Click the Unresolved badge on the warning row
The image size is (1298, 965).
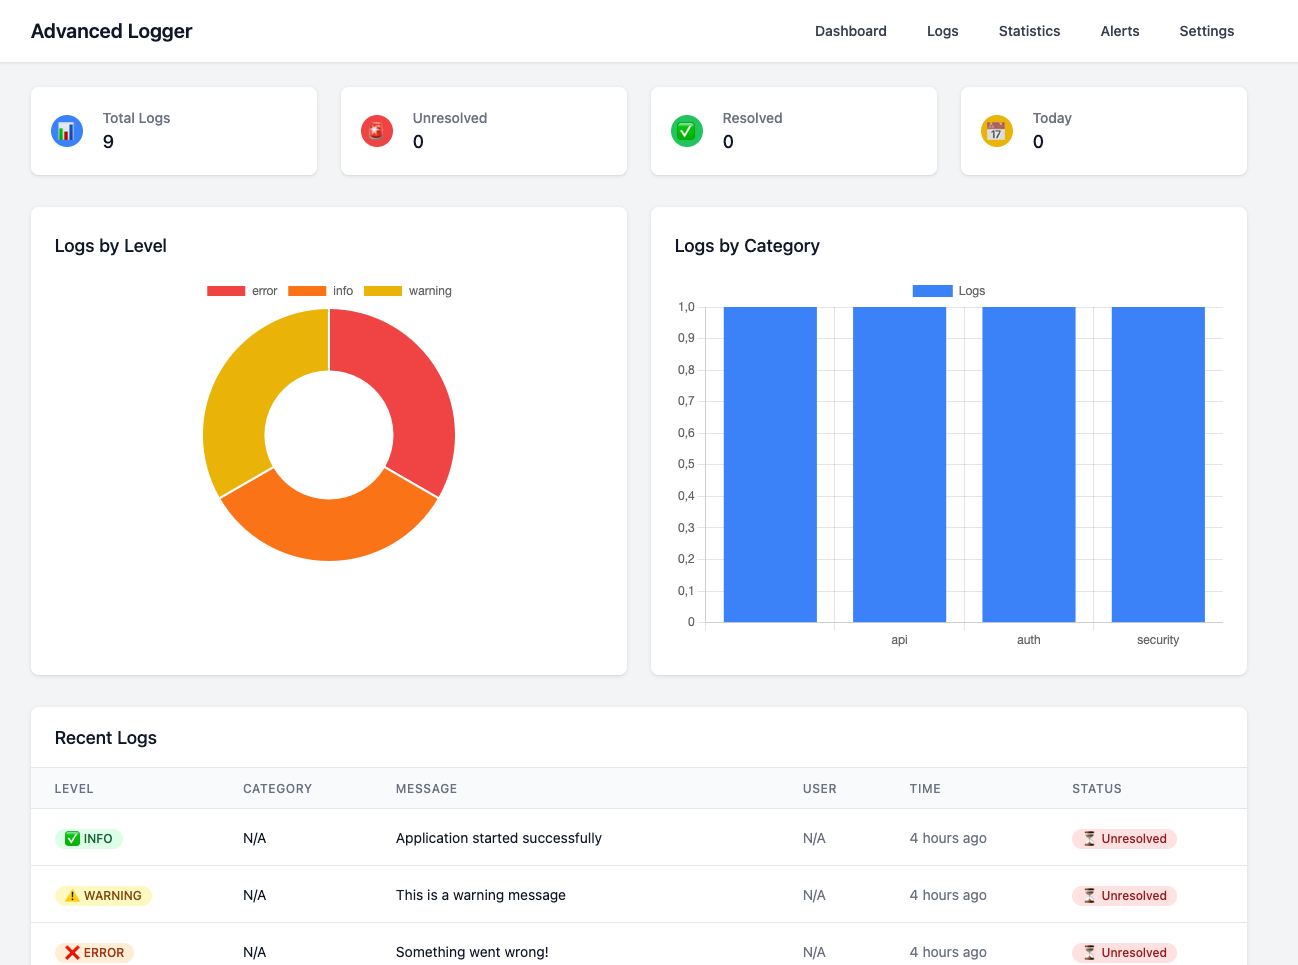pos(1124,895)
